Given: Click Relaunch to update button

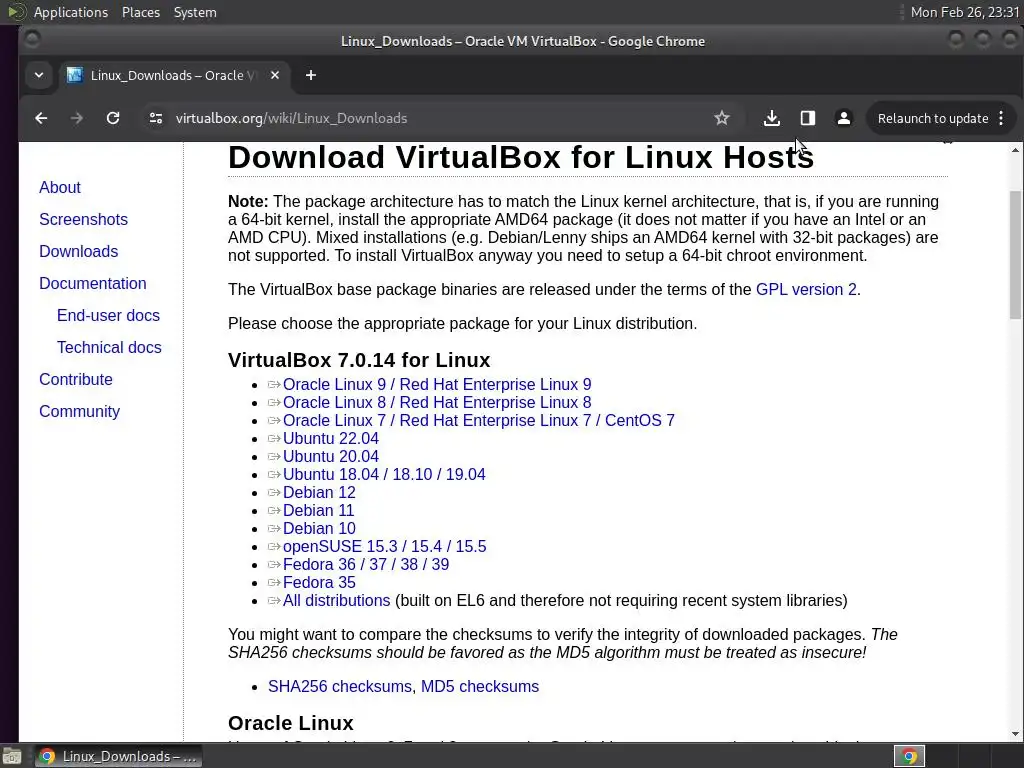Looking at the screenshot, I should click(933, 118).
